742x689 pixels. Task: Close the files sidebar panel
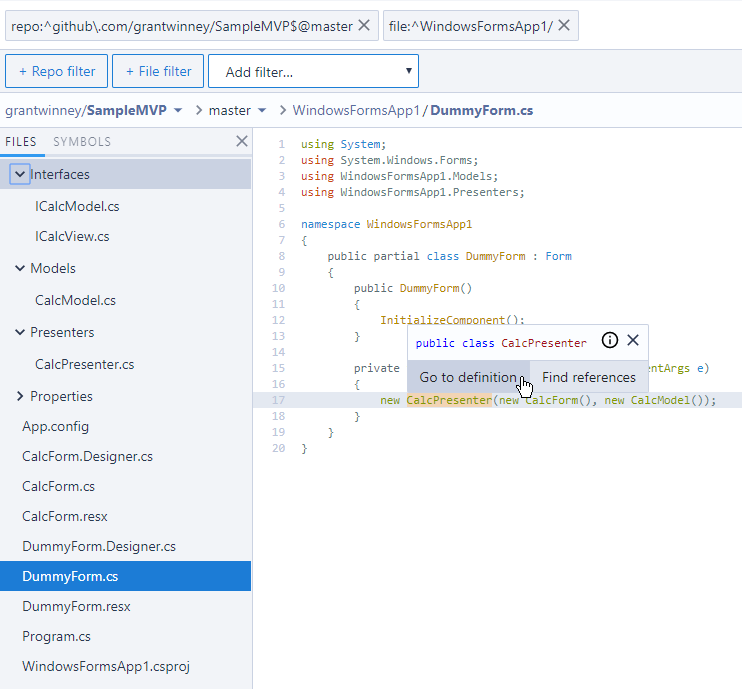pyautogui.click(x=241, y=141)
